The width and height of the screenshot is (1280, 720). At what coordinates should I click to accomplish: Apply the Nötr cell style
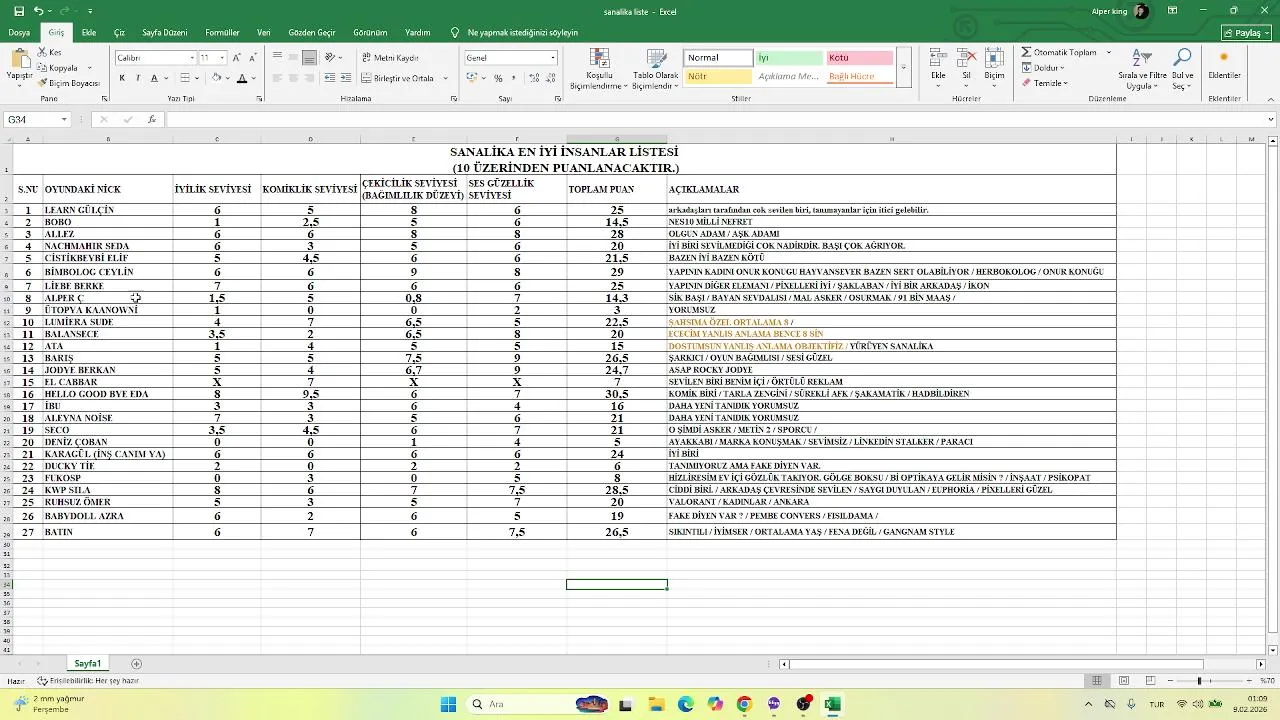718,76
